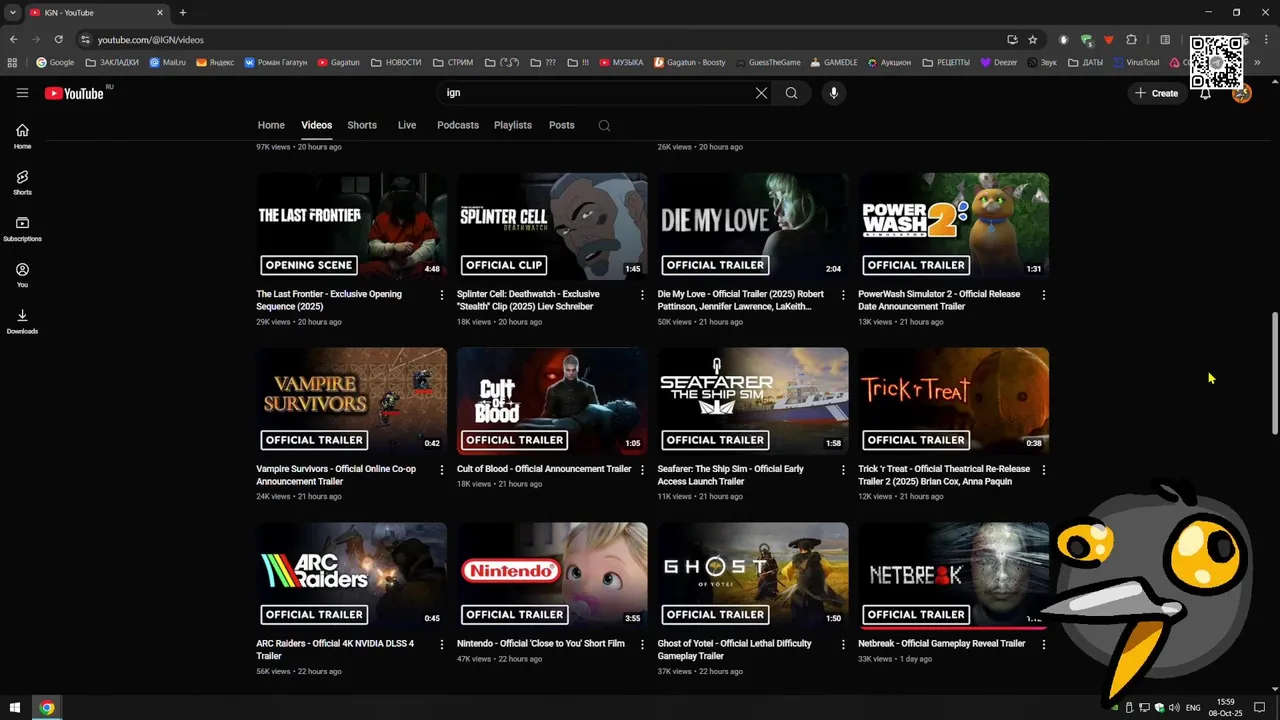
Task: Open the НОВОСТИ bookmark folder
Action: tap(396, 62)
